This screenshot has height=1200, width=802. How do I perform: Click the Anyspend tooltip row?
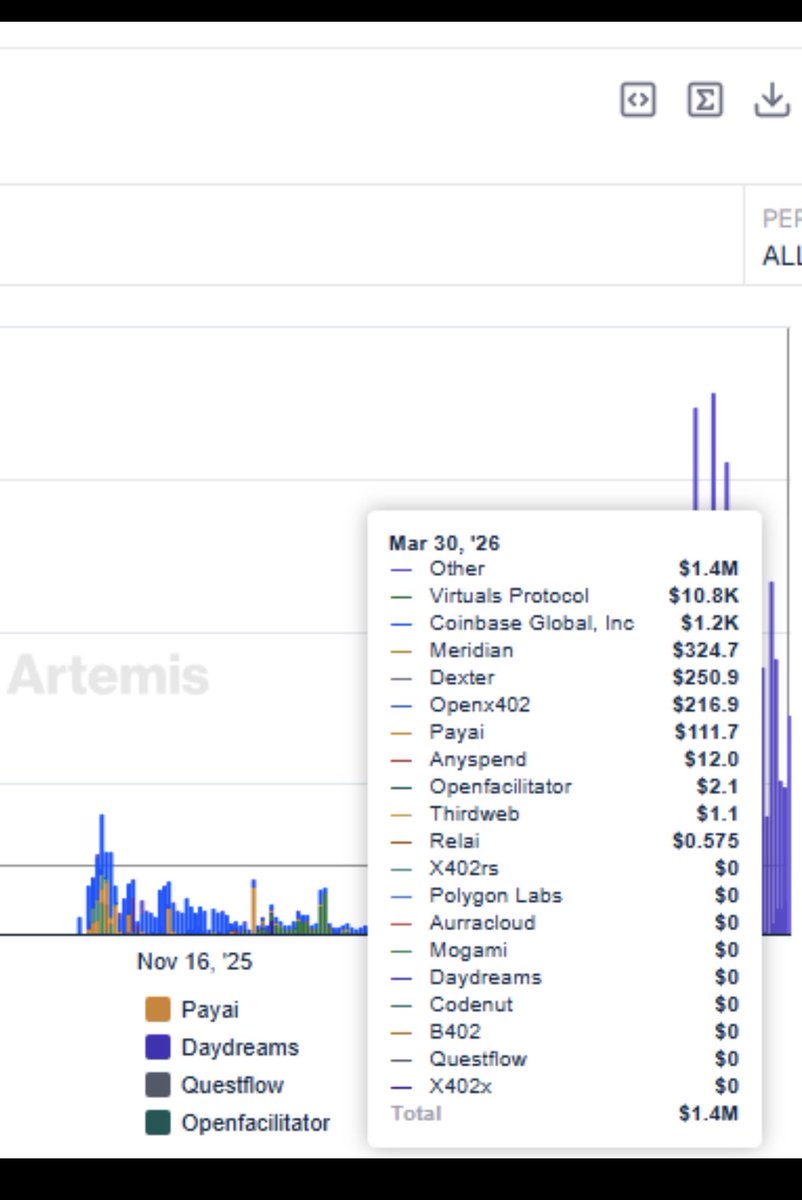(564, 759)
